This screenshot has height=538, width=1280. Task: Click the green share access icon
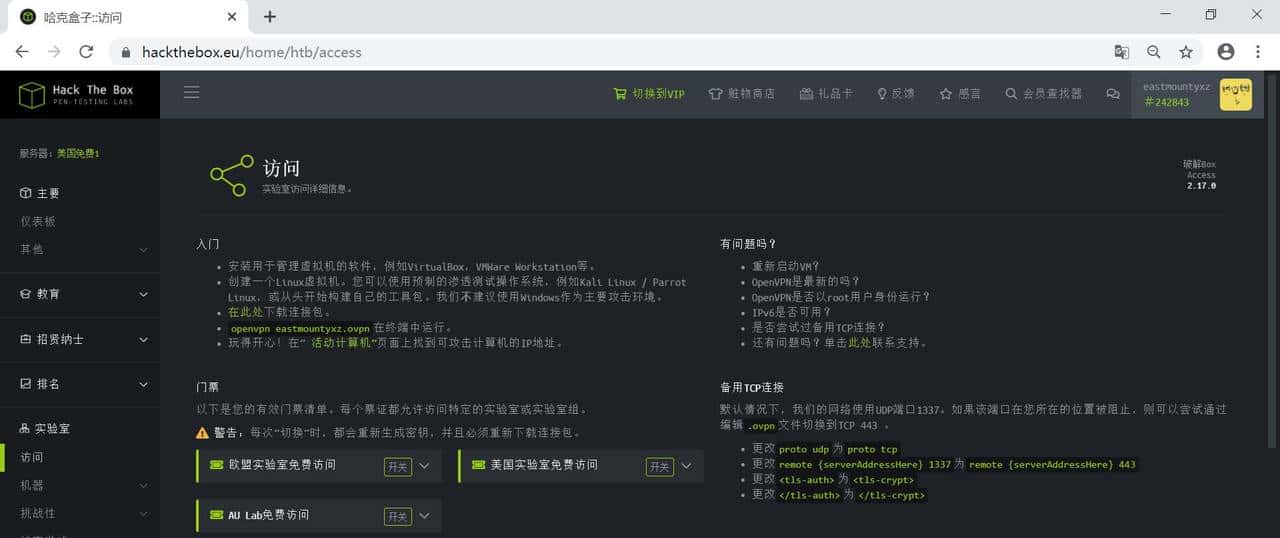coord(231,175)
